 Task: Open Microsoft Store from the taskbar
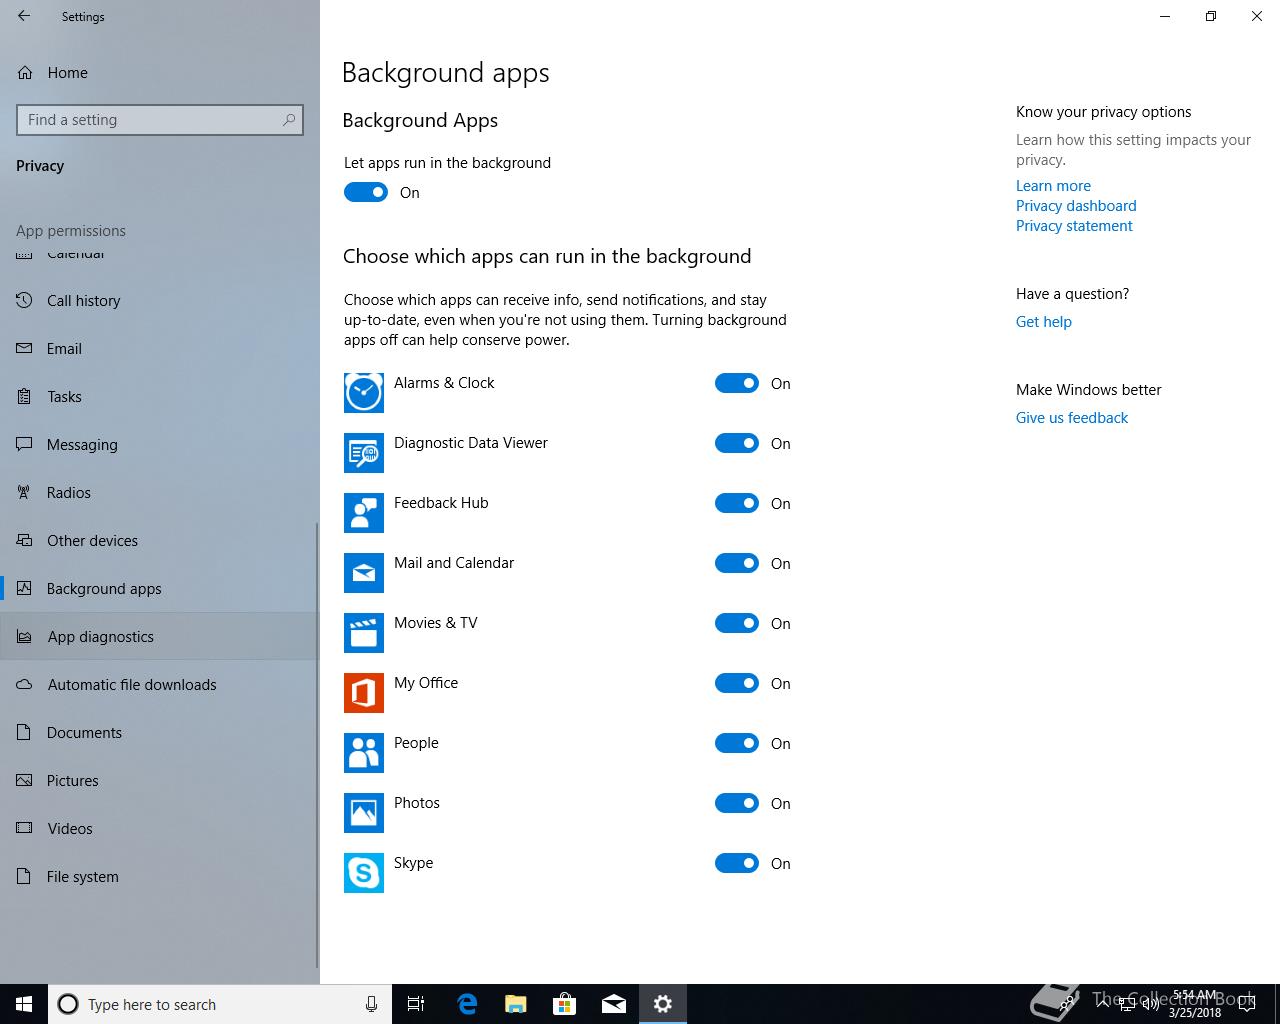tap(565, 1004)
